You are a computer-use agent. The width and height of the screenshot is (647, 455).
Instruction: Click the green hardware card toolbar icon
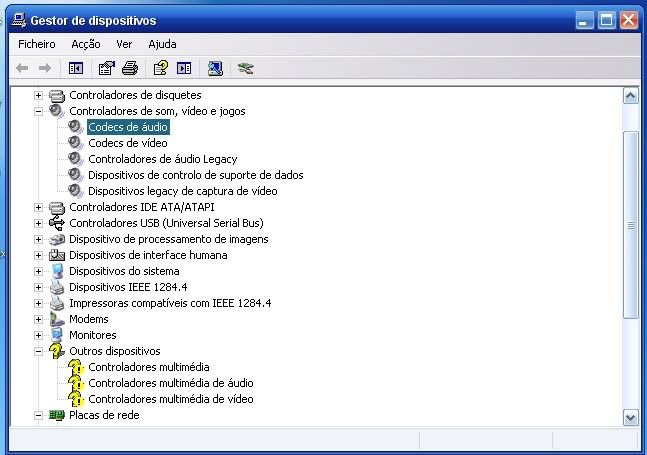pos(246,68)
